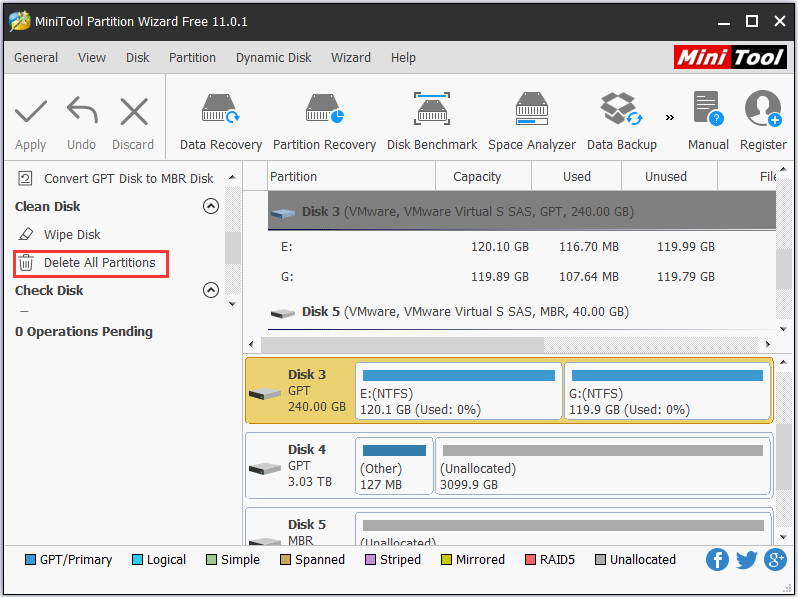Open the Disk menu
The width and height of the screenshot is (798, 597).
coord(137,58)
